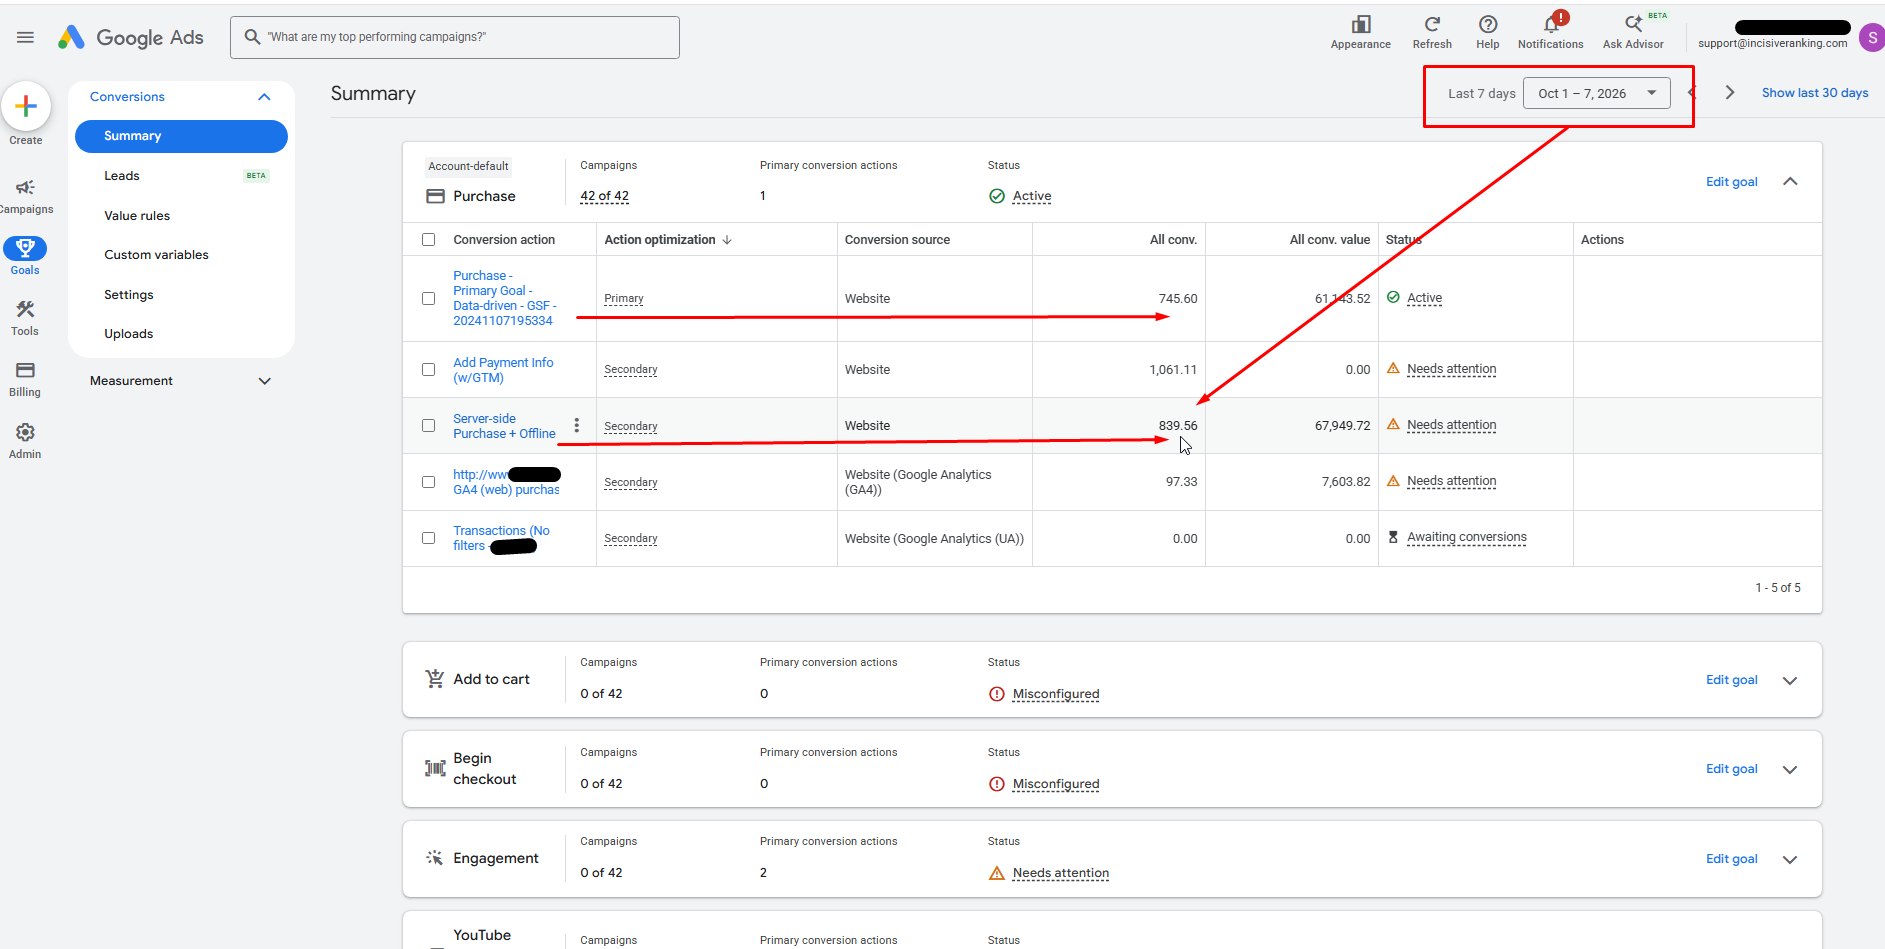Open Admin gear in the sidebar
1885x949 pixels.
[x=25, y=440]
